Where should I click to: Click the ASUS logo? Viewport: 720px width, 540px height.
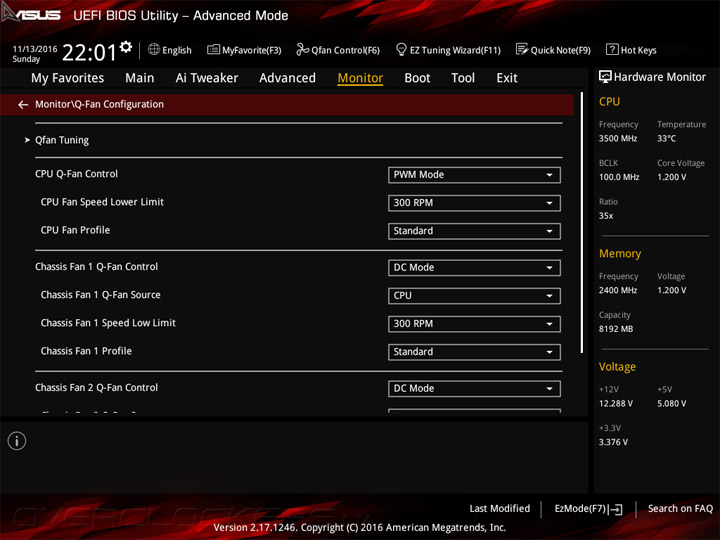tap(31, 14)
